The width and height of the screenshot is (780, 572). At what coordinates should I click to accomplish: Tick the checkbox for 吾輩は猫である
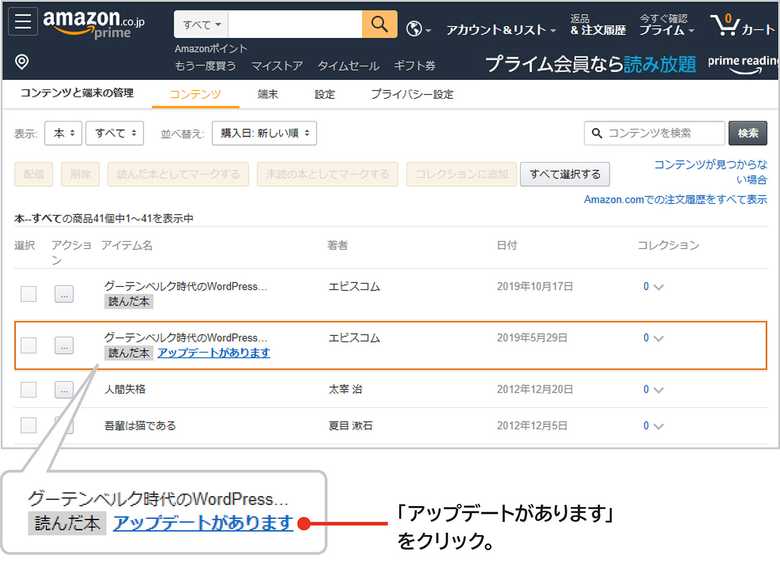point(28,425)
